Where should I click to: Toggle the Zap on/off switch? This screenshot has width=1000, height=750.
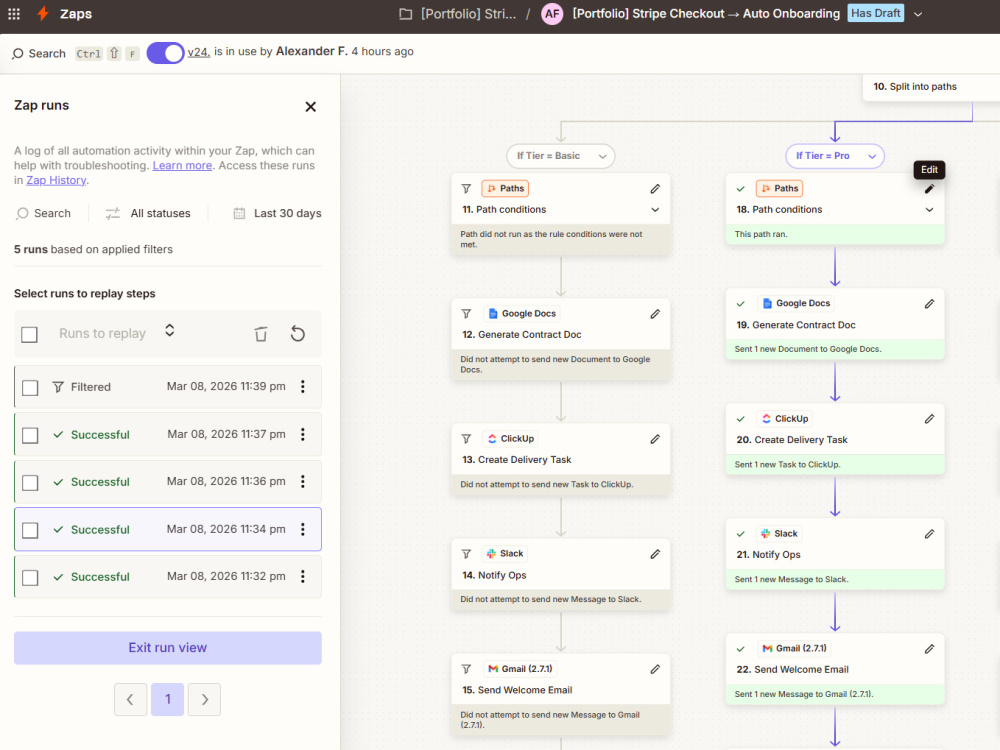coord(165,53)
